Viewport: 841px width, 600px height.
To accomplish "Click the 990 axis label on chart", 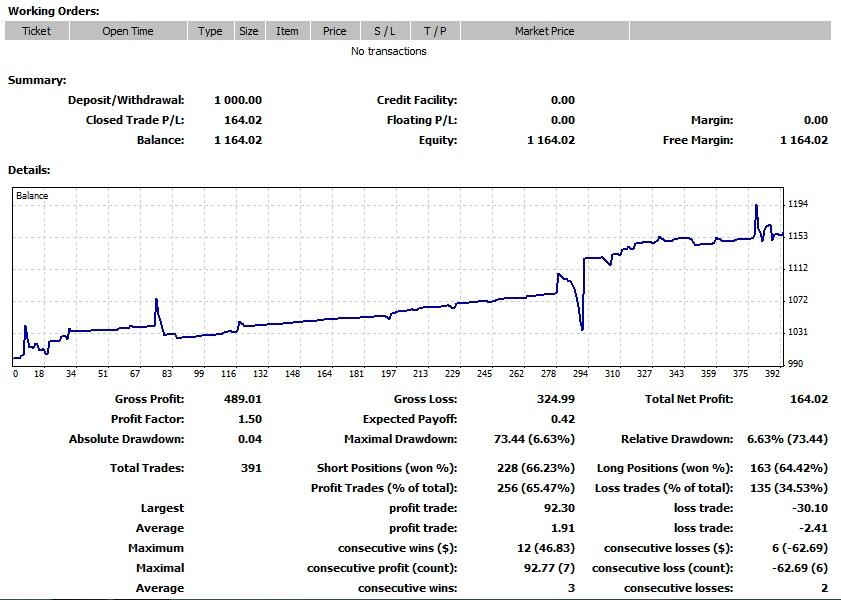I will (x=795, y=363).
